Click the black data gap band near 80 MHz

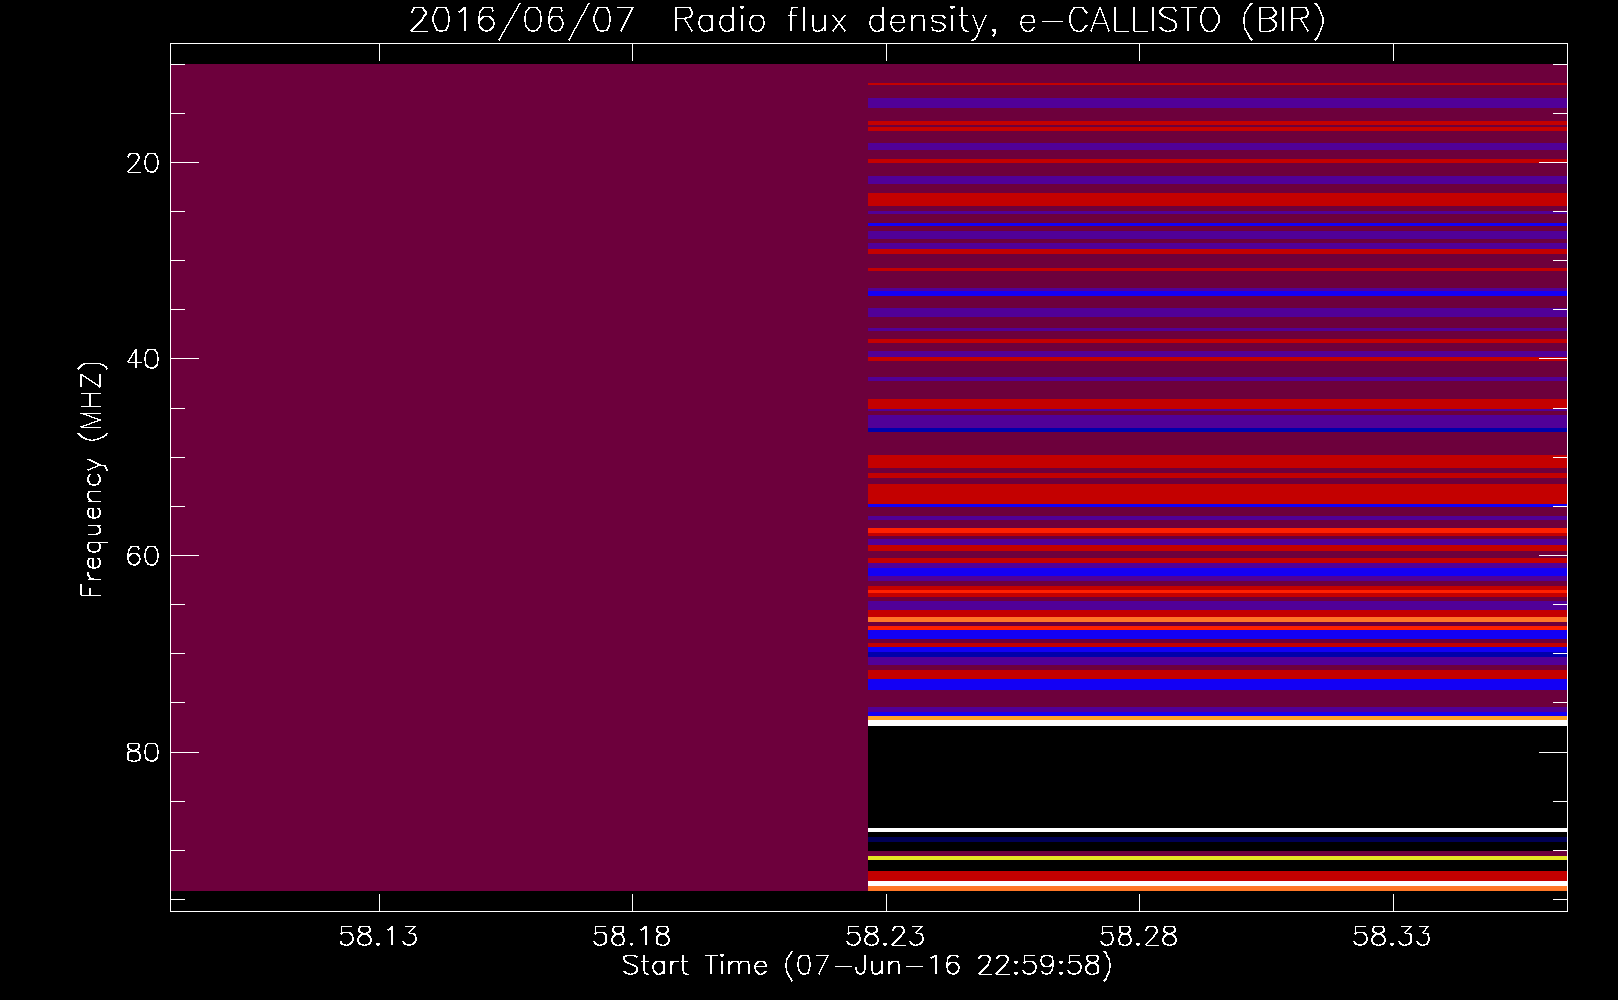click(x=1217, y=777)
